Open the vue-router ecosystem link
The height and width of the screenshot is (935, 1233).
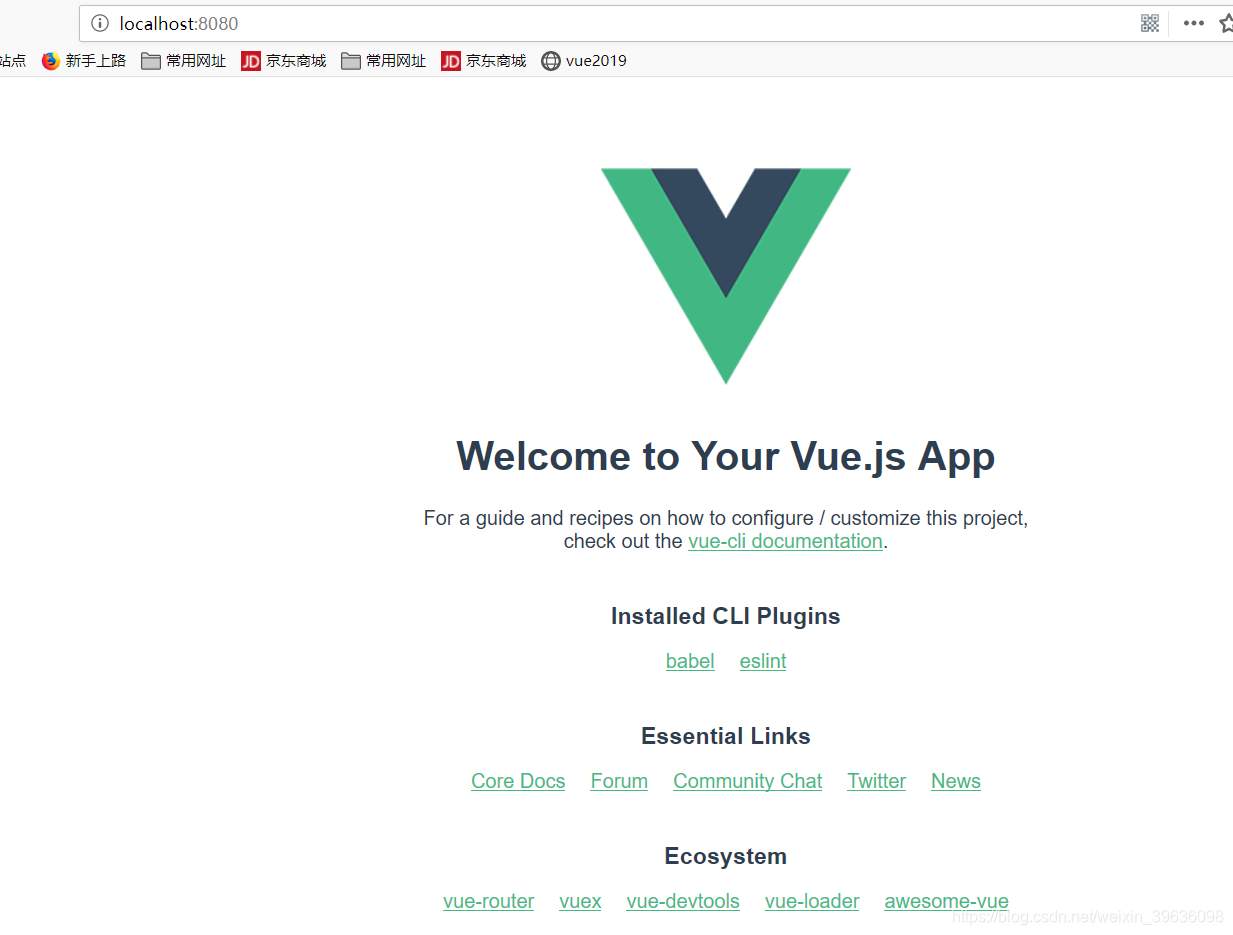coord(489,901)
